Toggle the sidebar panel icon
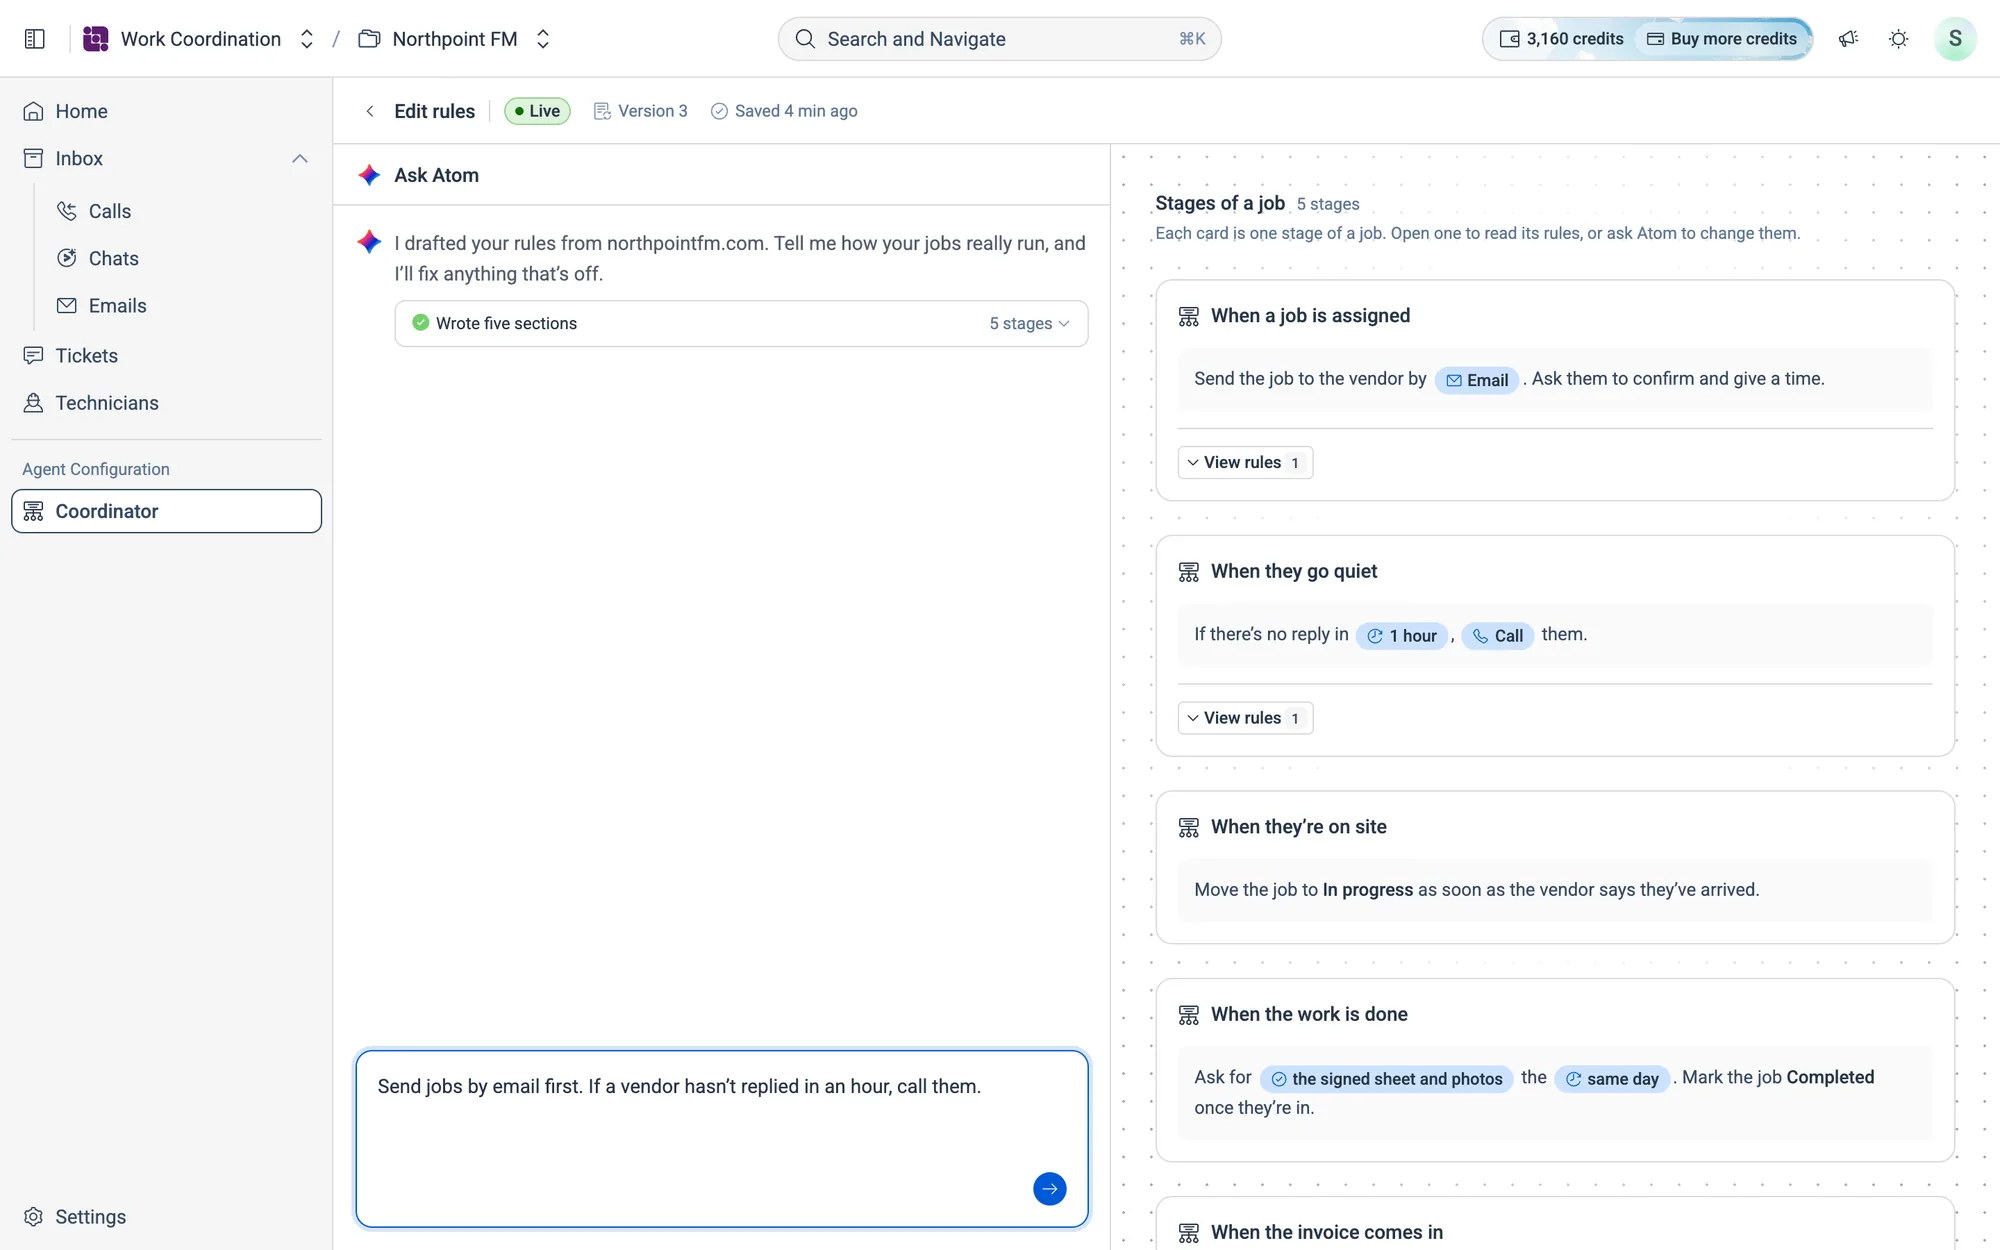Viewport: 2000px width, 1250px height. [x=35, y=39]
